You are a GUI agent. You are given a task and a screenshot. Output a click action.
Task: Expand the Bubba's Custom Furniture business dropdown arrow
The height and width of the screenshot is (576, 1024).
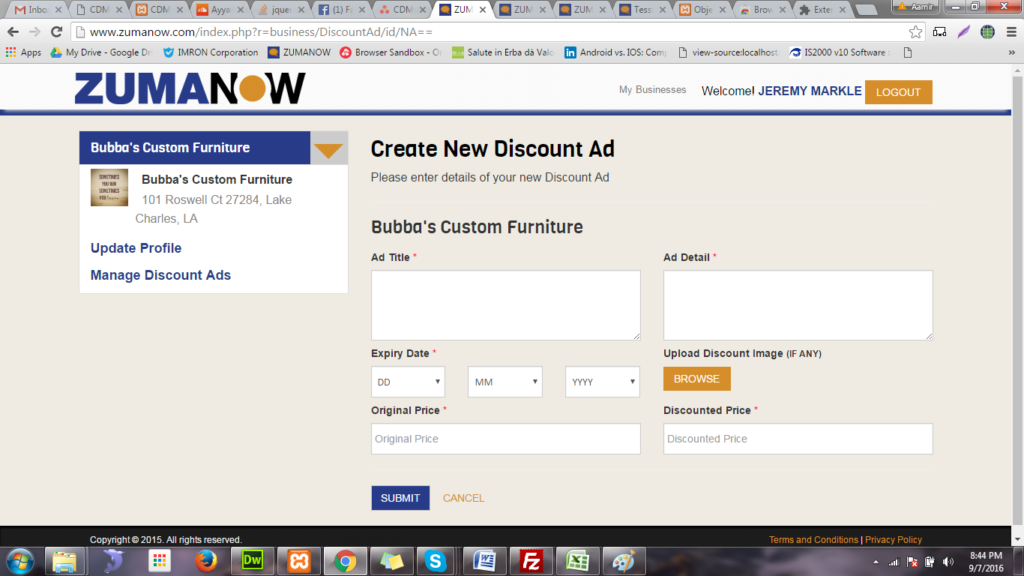[328, 150]
